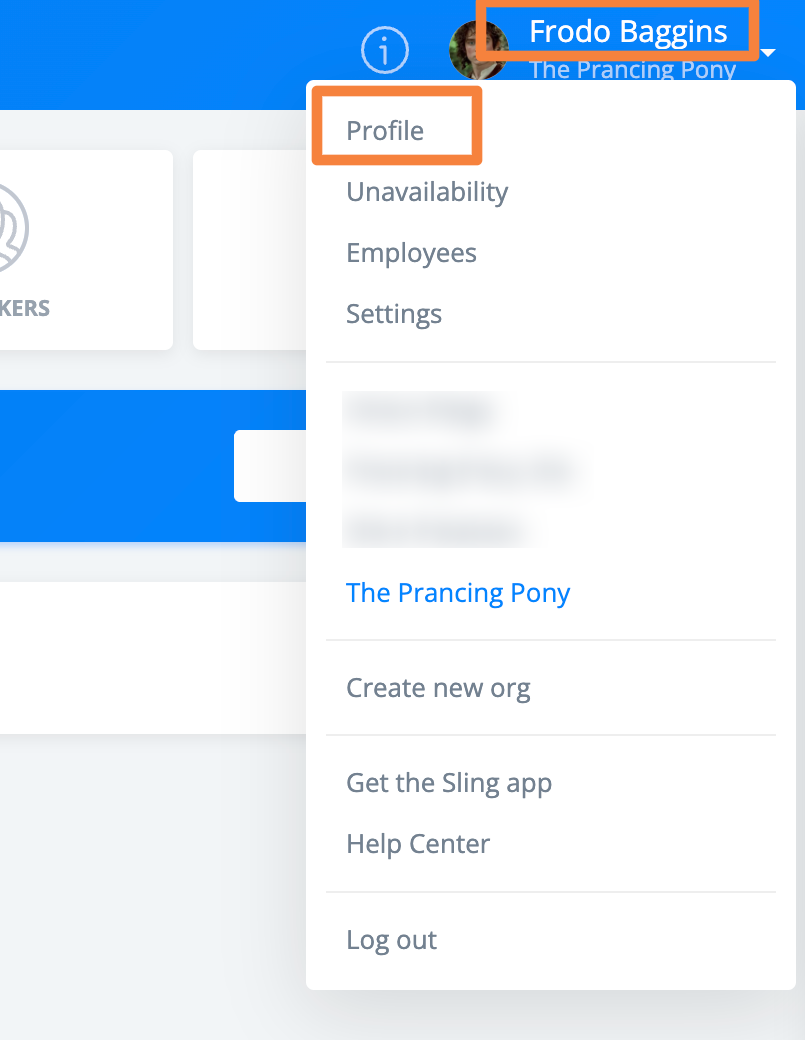Click Frodo Baggins' avatar photo

click(475, 49)
